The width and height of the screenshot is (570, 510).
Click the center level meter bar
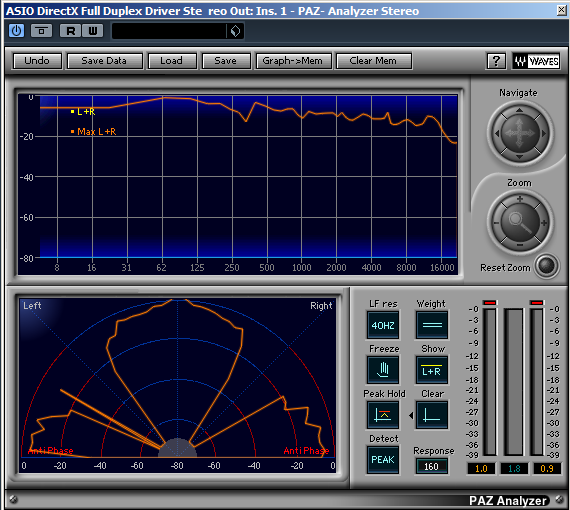[514, 382]
